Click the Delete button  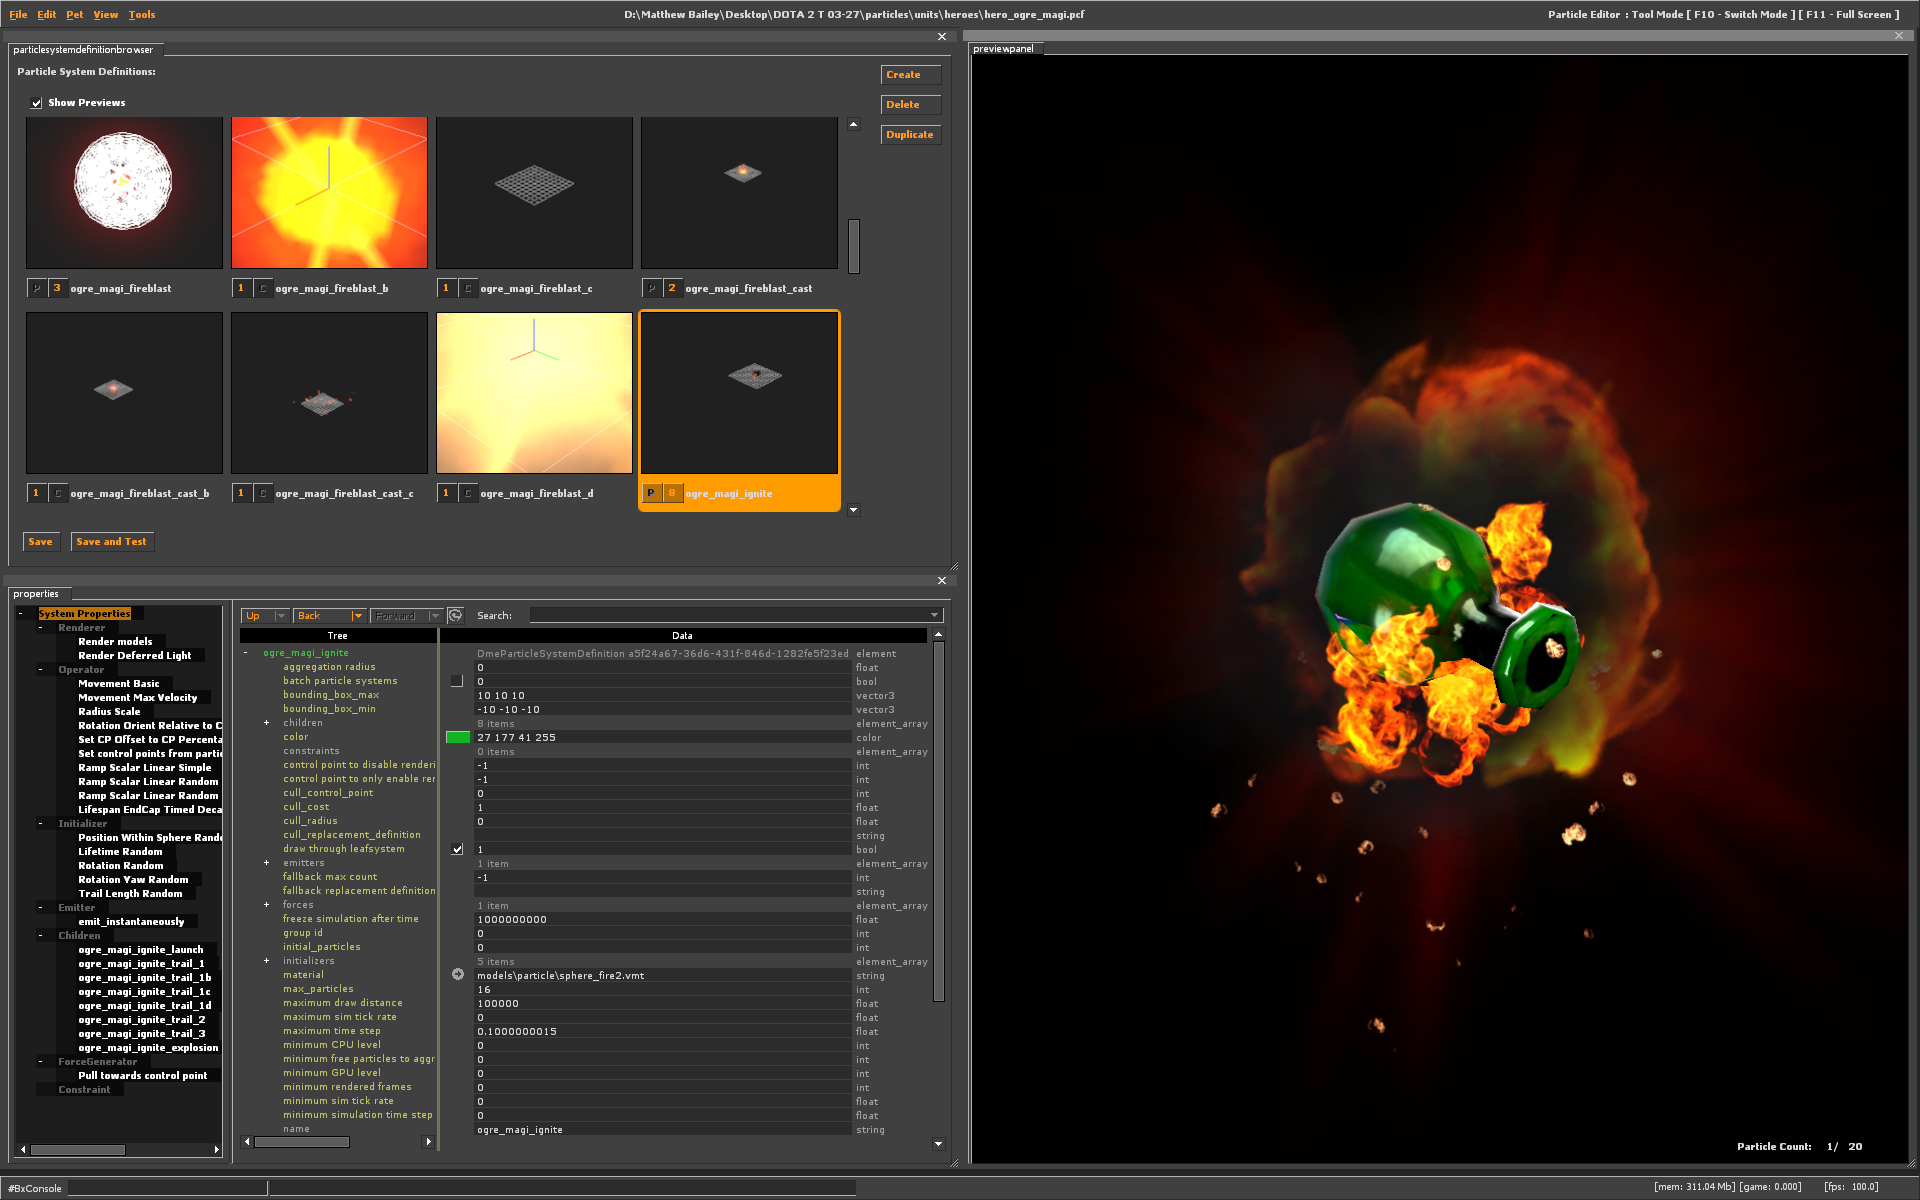click(910, 105)
